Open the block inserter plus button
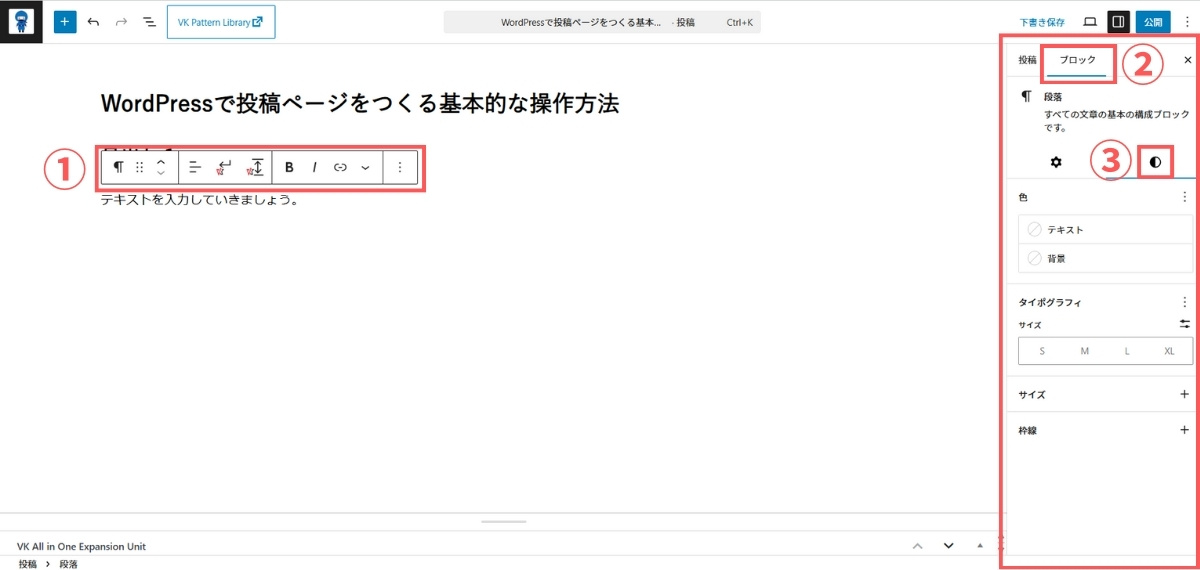1200x570 pixels. (x=65, y=21)
